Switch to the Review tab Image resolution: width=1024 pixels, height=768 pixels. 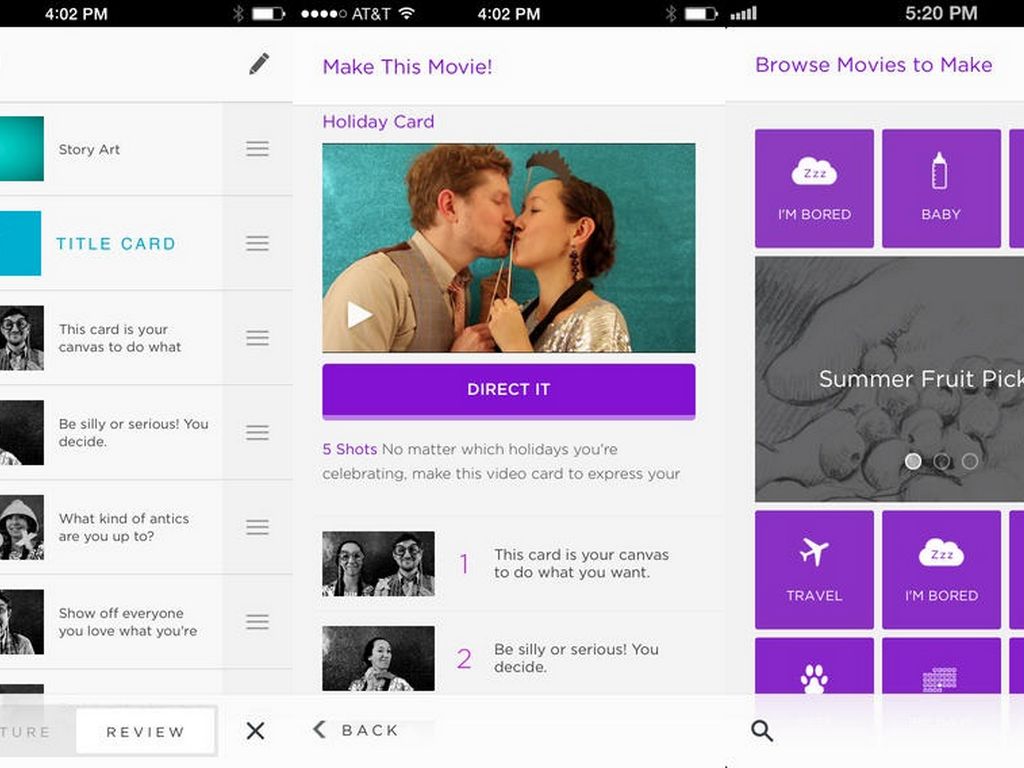tap(146, 731)
